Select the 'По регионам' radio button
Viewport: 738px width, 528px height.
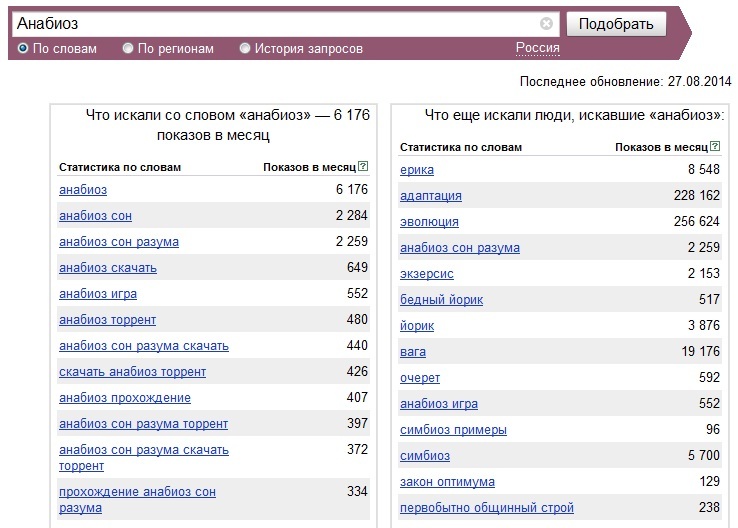coord(128,48)
